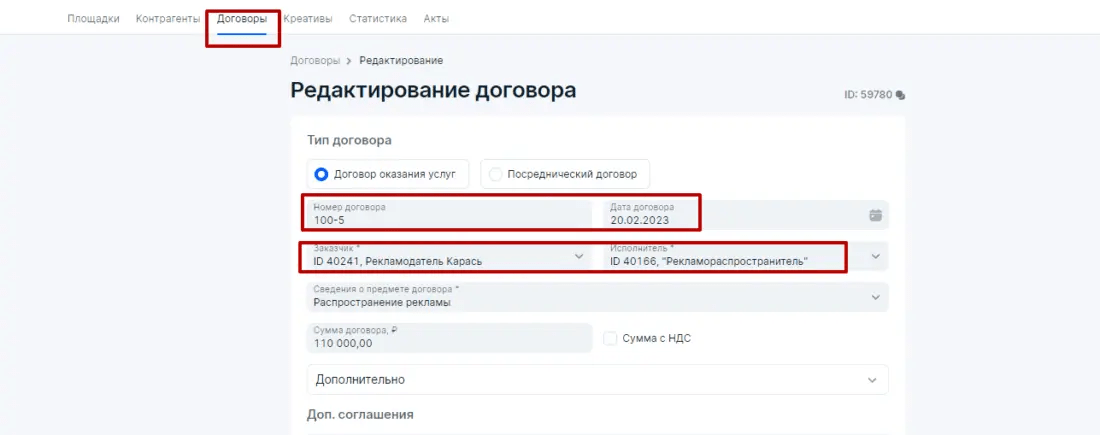Toggle the Сумма с НДС checkbox
1100x435 pixels.
tap(610, 338)
